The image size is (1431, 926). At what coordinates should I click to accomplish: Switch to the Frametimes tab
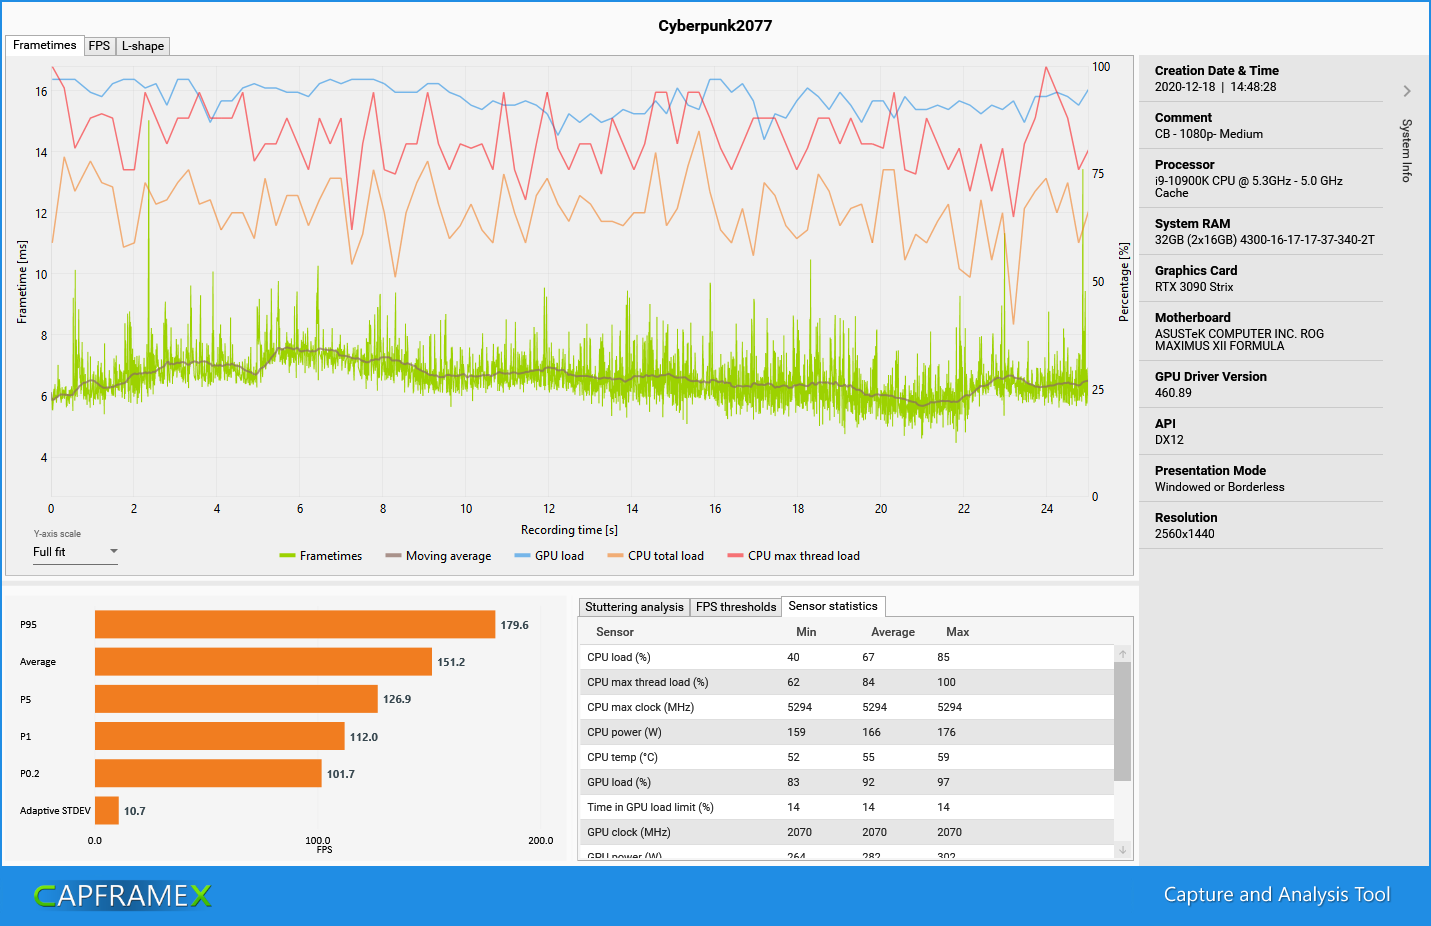44,45
